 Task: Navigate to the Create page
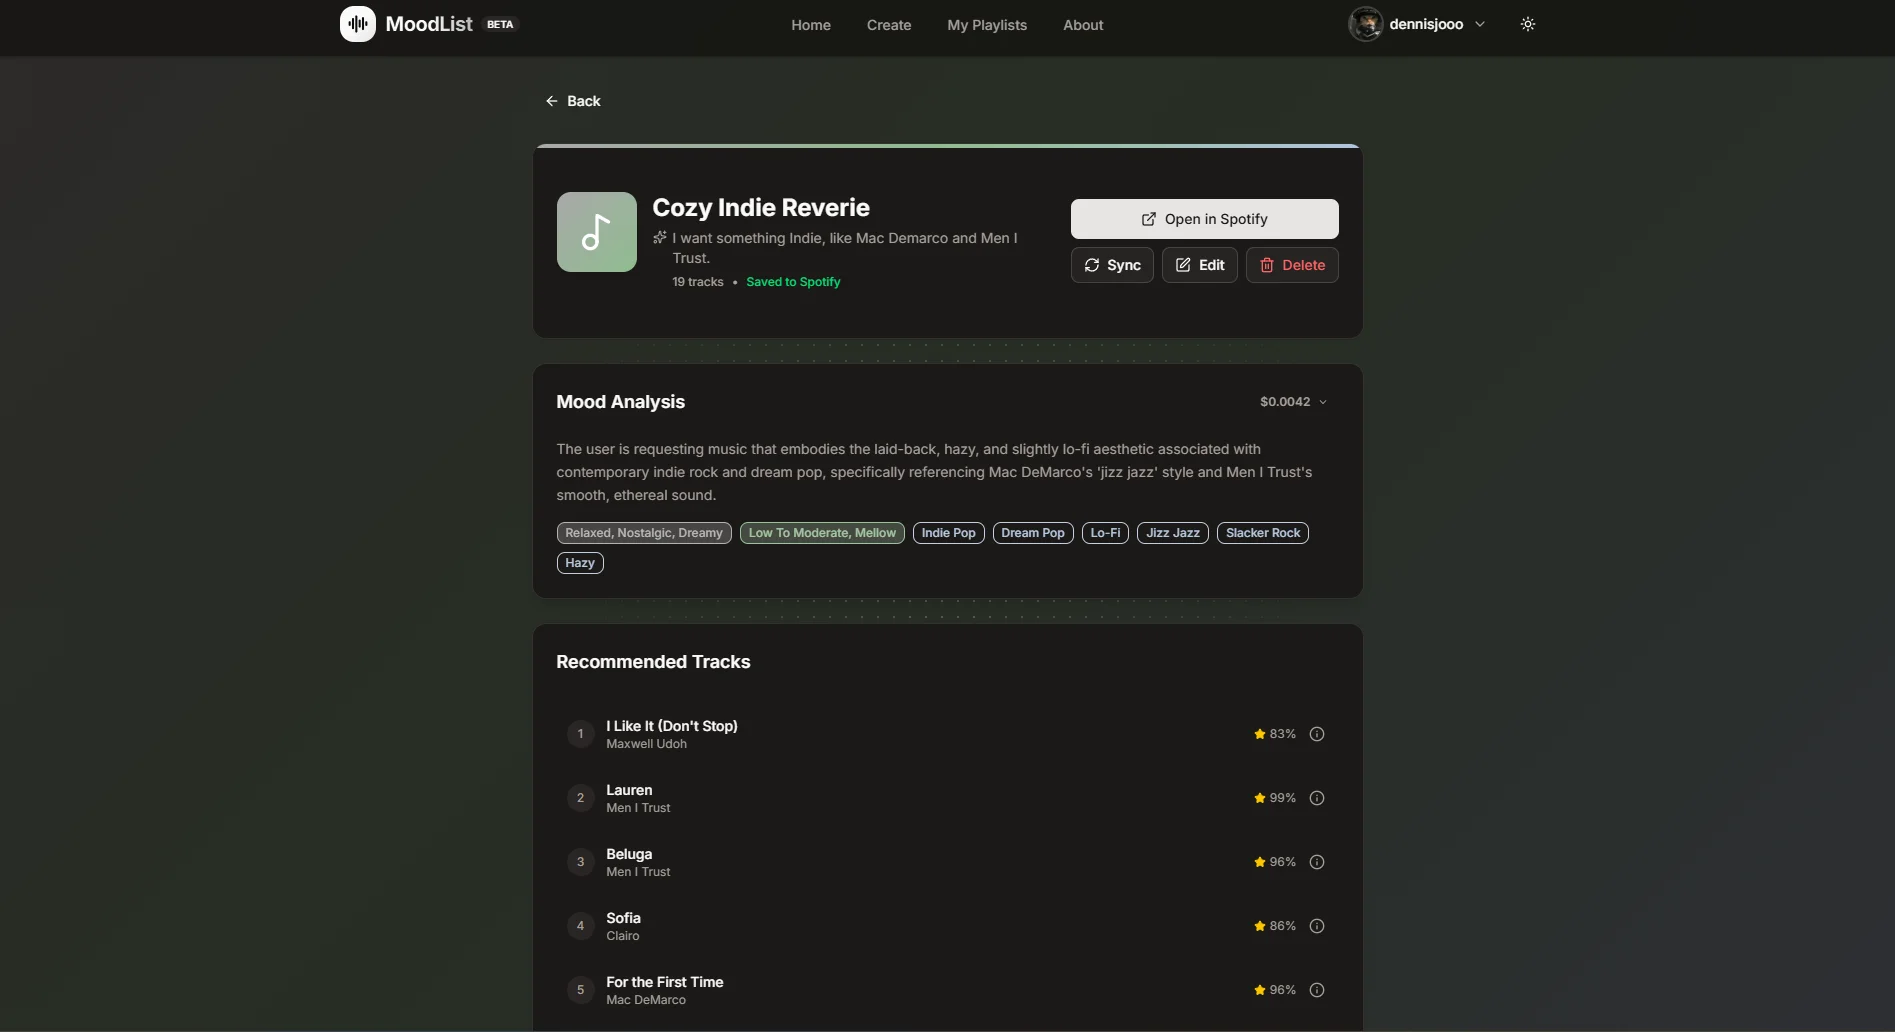[x=888, y=25]
